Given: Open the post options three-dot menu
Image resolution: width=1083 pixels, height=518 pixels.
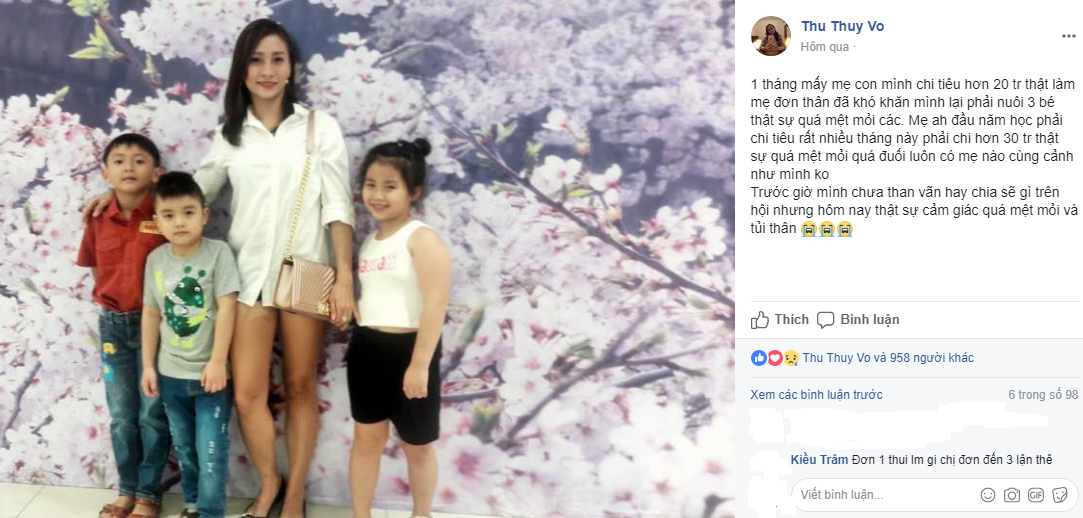Looking at the screenshot, I should pyautogui.click(x=1068, y=35).
